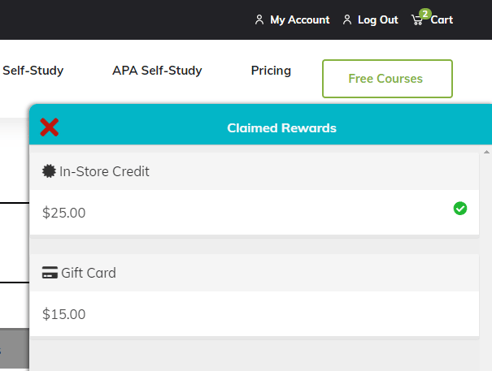
Task: Click the Gift Card section header
Action: click(x=254, y=273)
